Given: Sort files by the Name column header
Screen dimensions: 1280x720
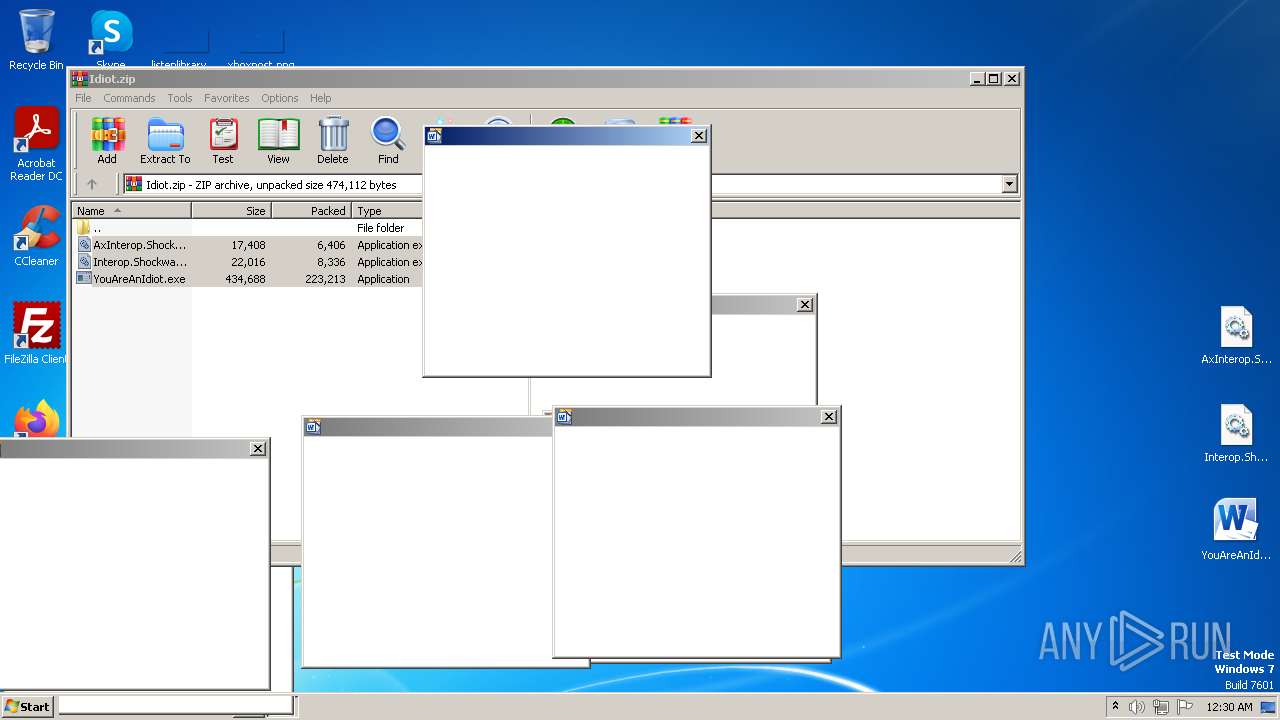Looking at the screenshot, I should 131,211.
